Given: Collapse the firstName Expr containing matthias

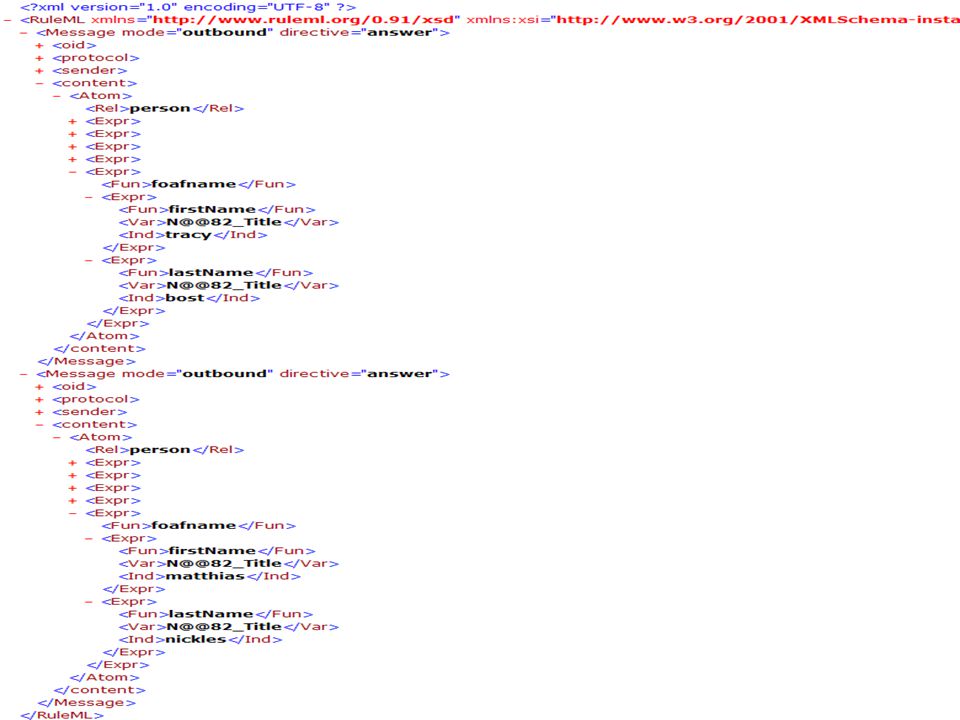Looking at the screenshot, I should tap(89, 539).
